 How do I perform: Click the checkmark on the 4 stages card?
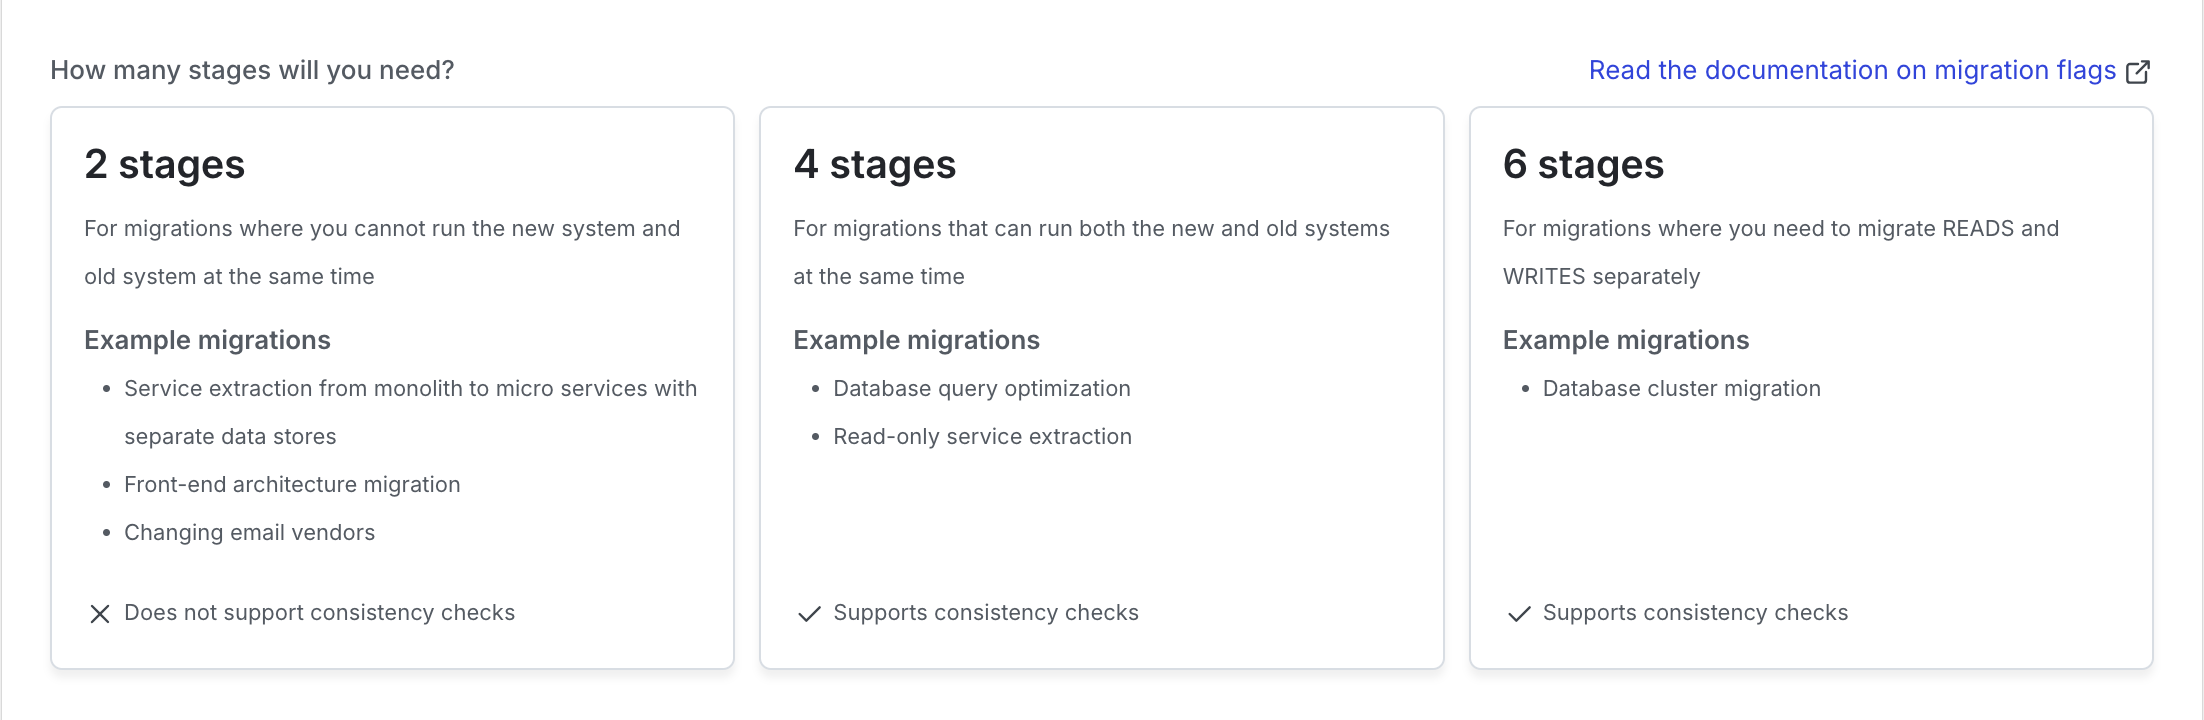(808, 613)
